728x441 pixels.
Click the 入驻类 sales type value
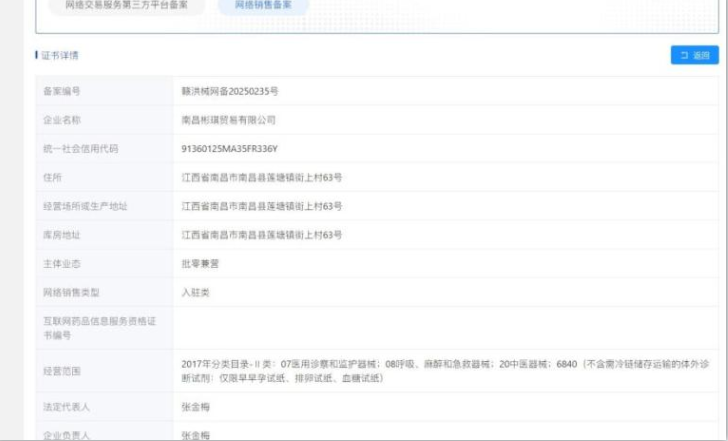point(196,292)
